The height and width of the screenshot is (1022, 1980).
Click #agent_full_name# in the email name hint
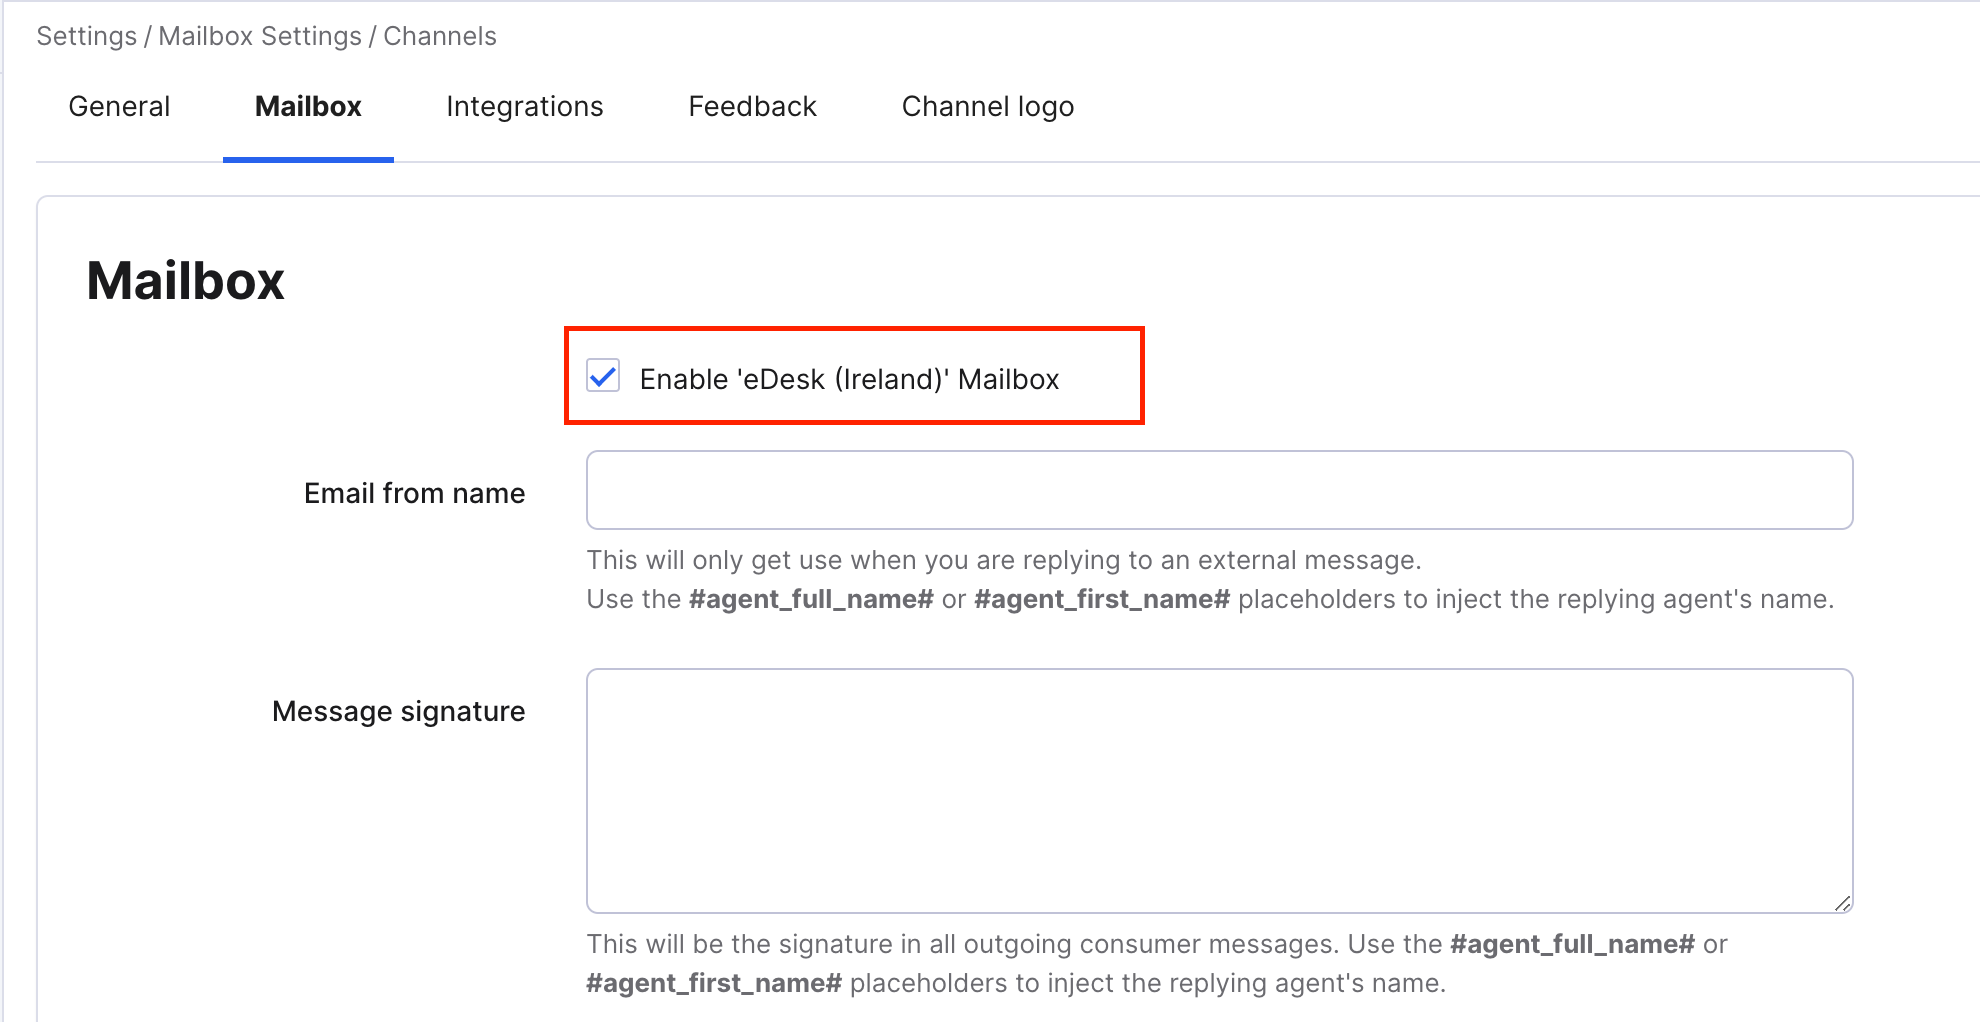[811, 599]
